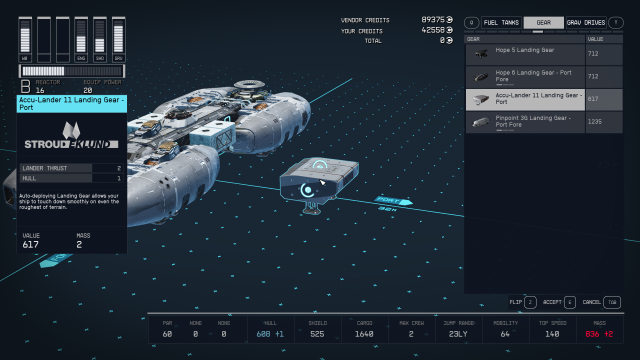Select the Gear tab

543,22
